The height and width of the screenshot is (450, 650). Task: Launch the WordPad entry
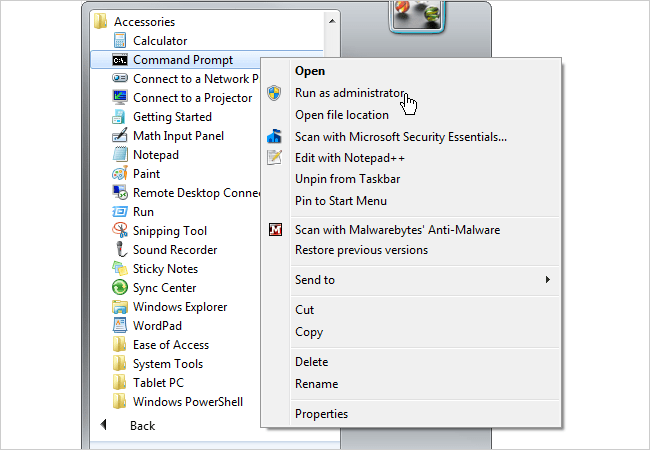click(x=158, y=326)
